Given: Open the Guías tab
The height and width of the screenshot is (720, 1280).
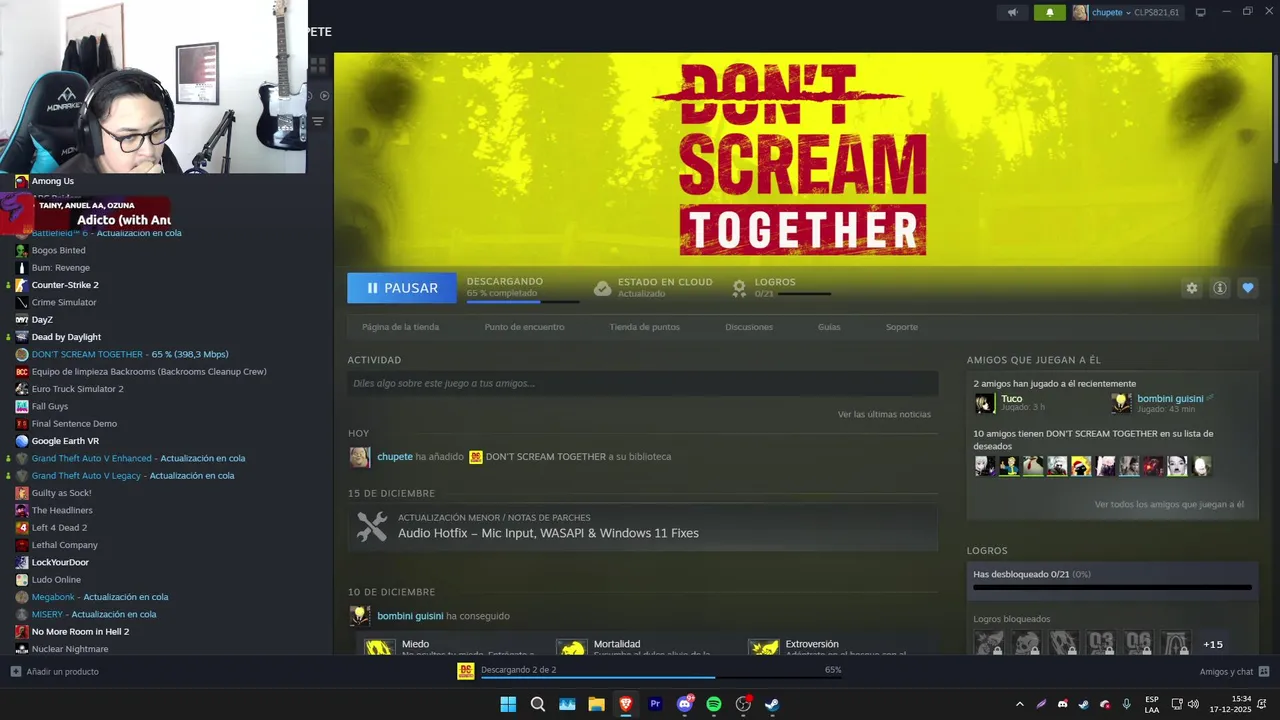Looking at the screenshot, I should (x=829, y=327).
